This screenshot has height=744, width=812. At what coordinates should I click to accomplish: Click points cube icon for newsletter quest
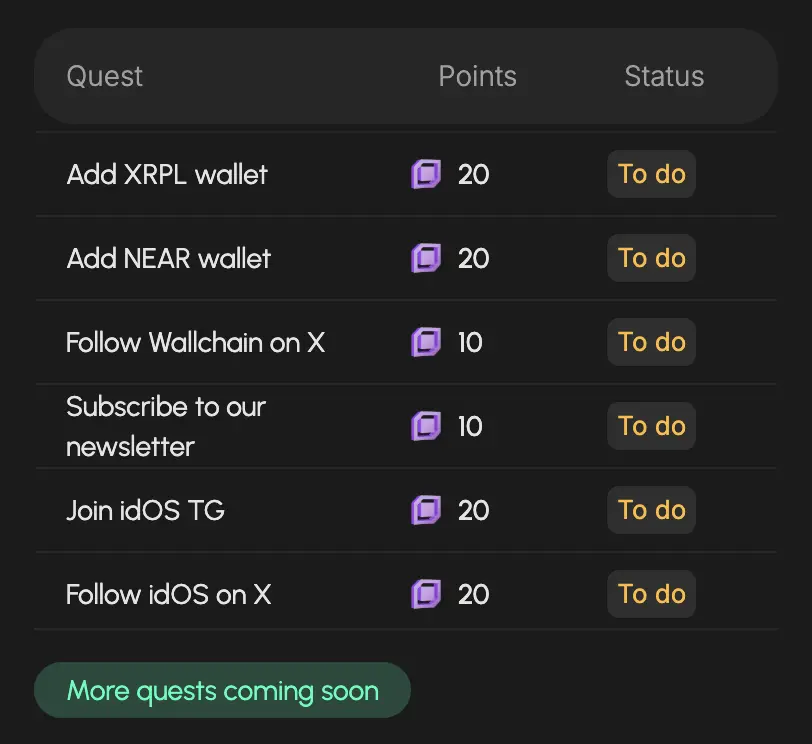click(426, 427)
